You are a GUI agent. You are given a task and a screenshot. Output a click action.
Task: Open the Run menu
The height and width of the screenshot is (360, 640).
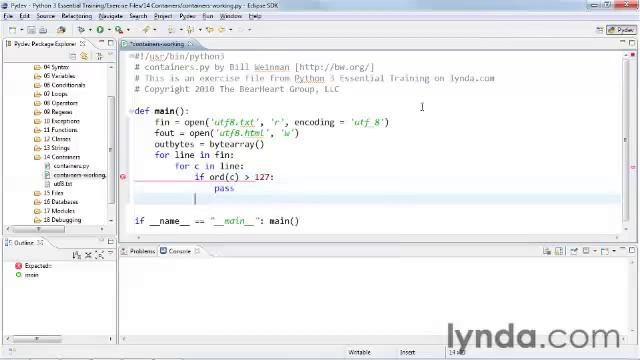click(208, 16)
